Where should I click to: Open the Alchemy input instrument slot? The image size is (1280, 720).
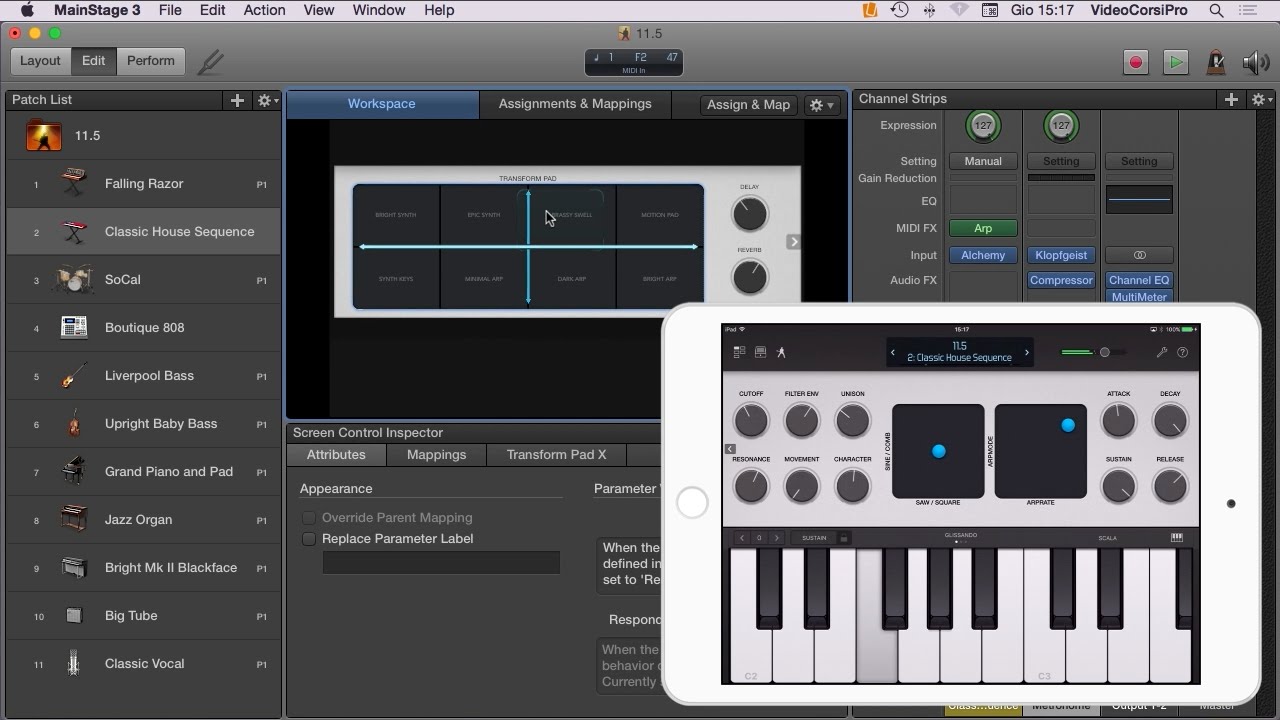pyautogui.click(x=983, y=255)
